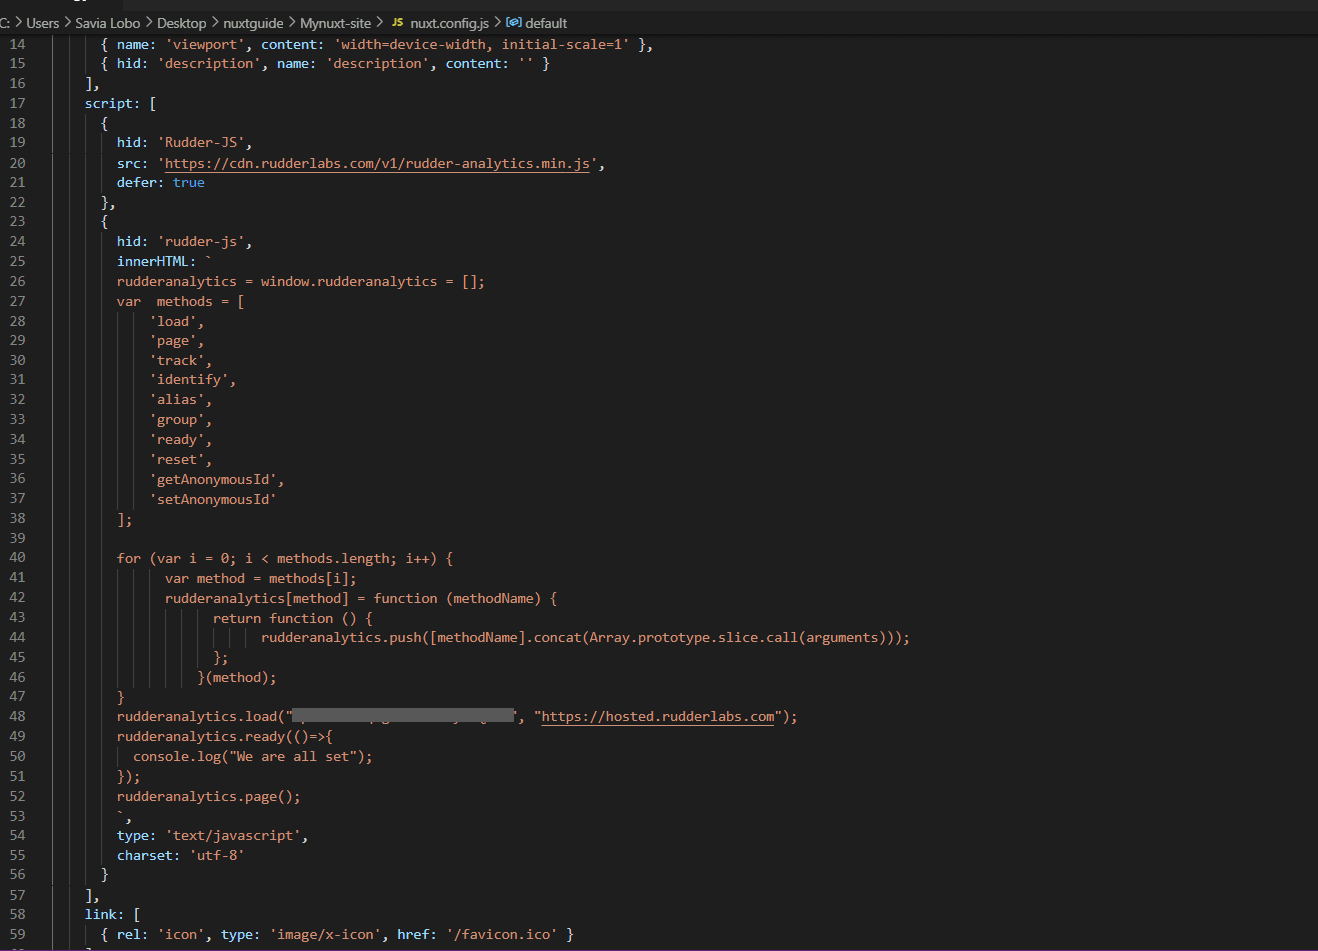Image resolution: width=1318 pixels, height=951 pixels.
Task: Select the 'nuxtguide' breadcrumb folder
Action: tap(253, 23)
